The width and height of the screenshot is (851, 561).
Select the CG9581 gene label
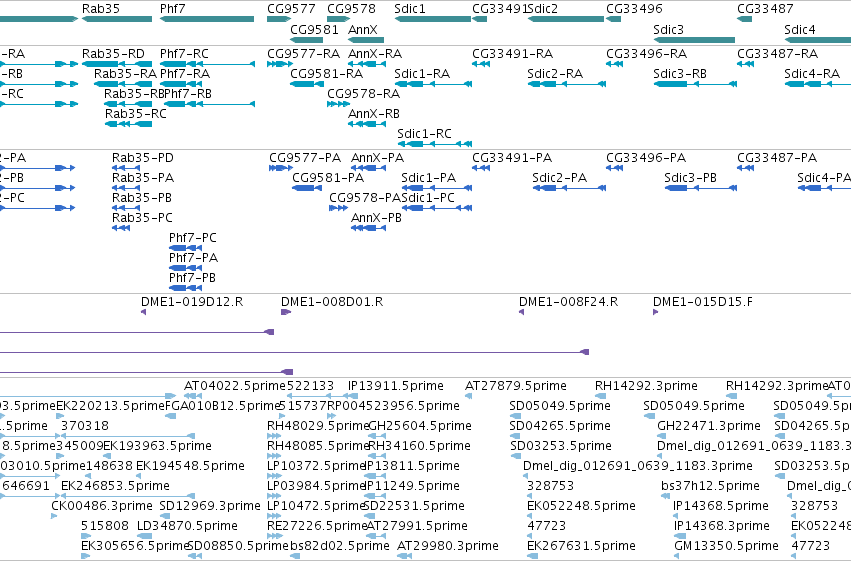coord(315,29)
